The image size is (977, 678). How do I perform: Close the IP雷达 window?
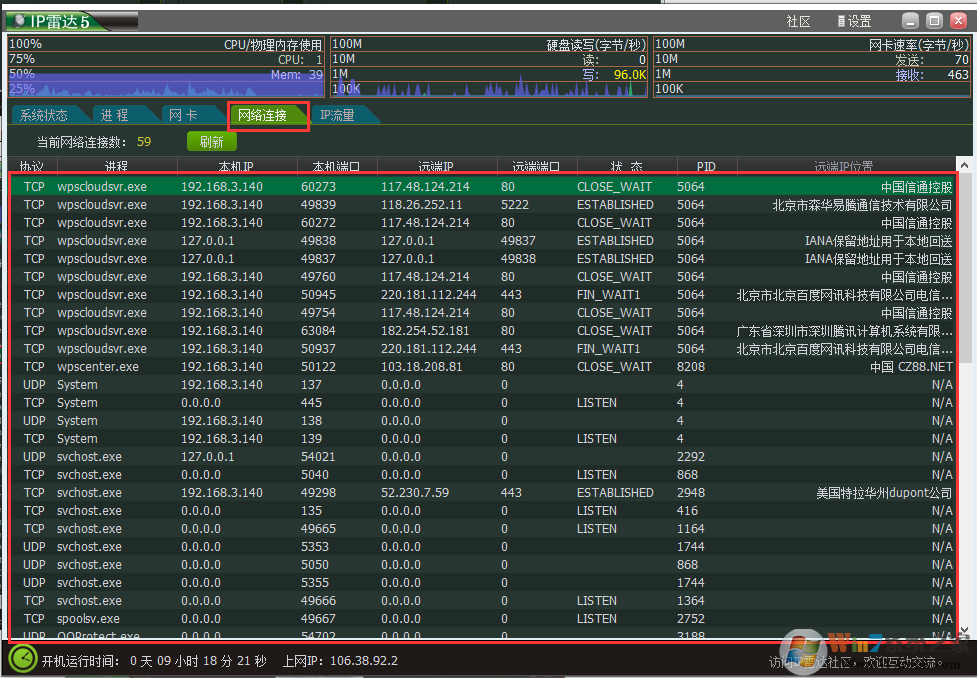click(958, 21)
